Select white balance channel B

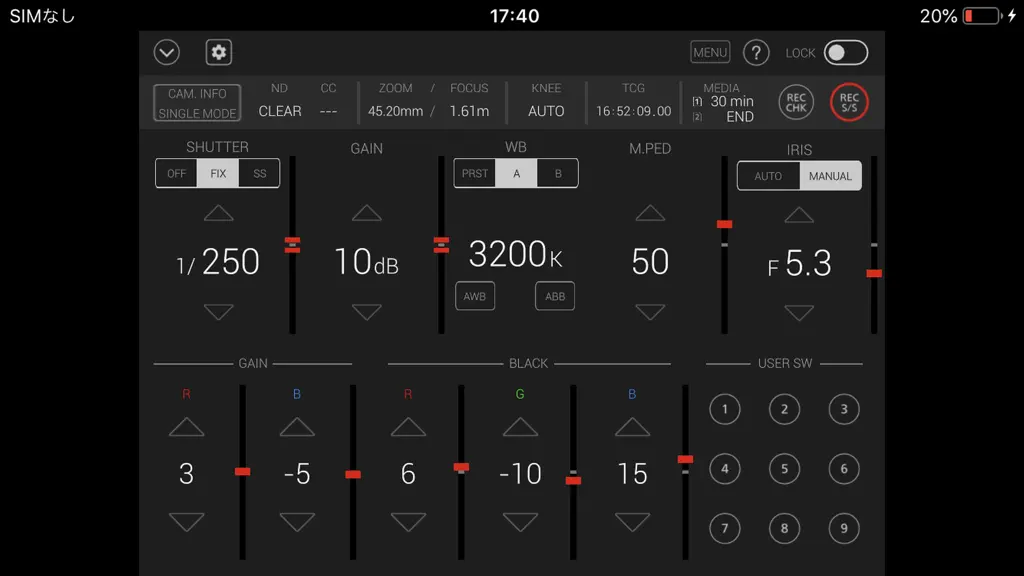click(x=558, y=173)
